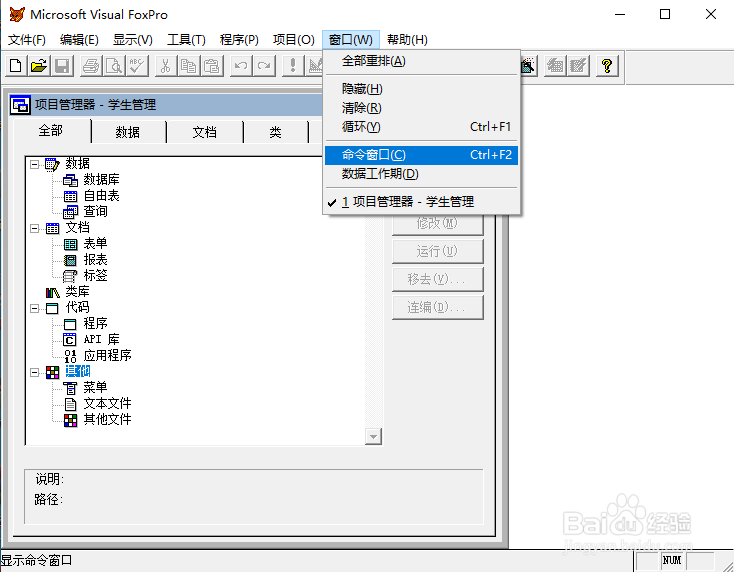Collapse the 数据 tree node
The height and width of the screenshot is (572, 734).
pyautogui.click(x=35, y=164)
